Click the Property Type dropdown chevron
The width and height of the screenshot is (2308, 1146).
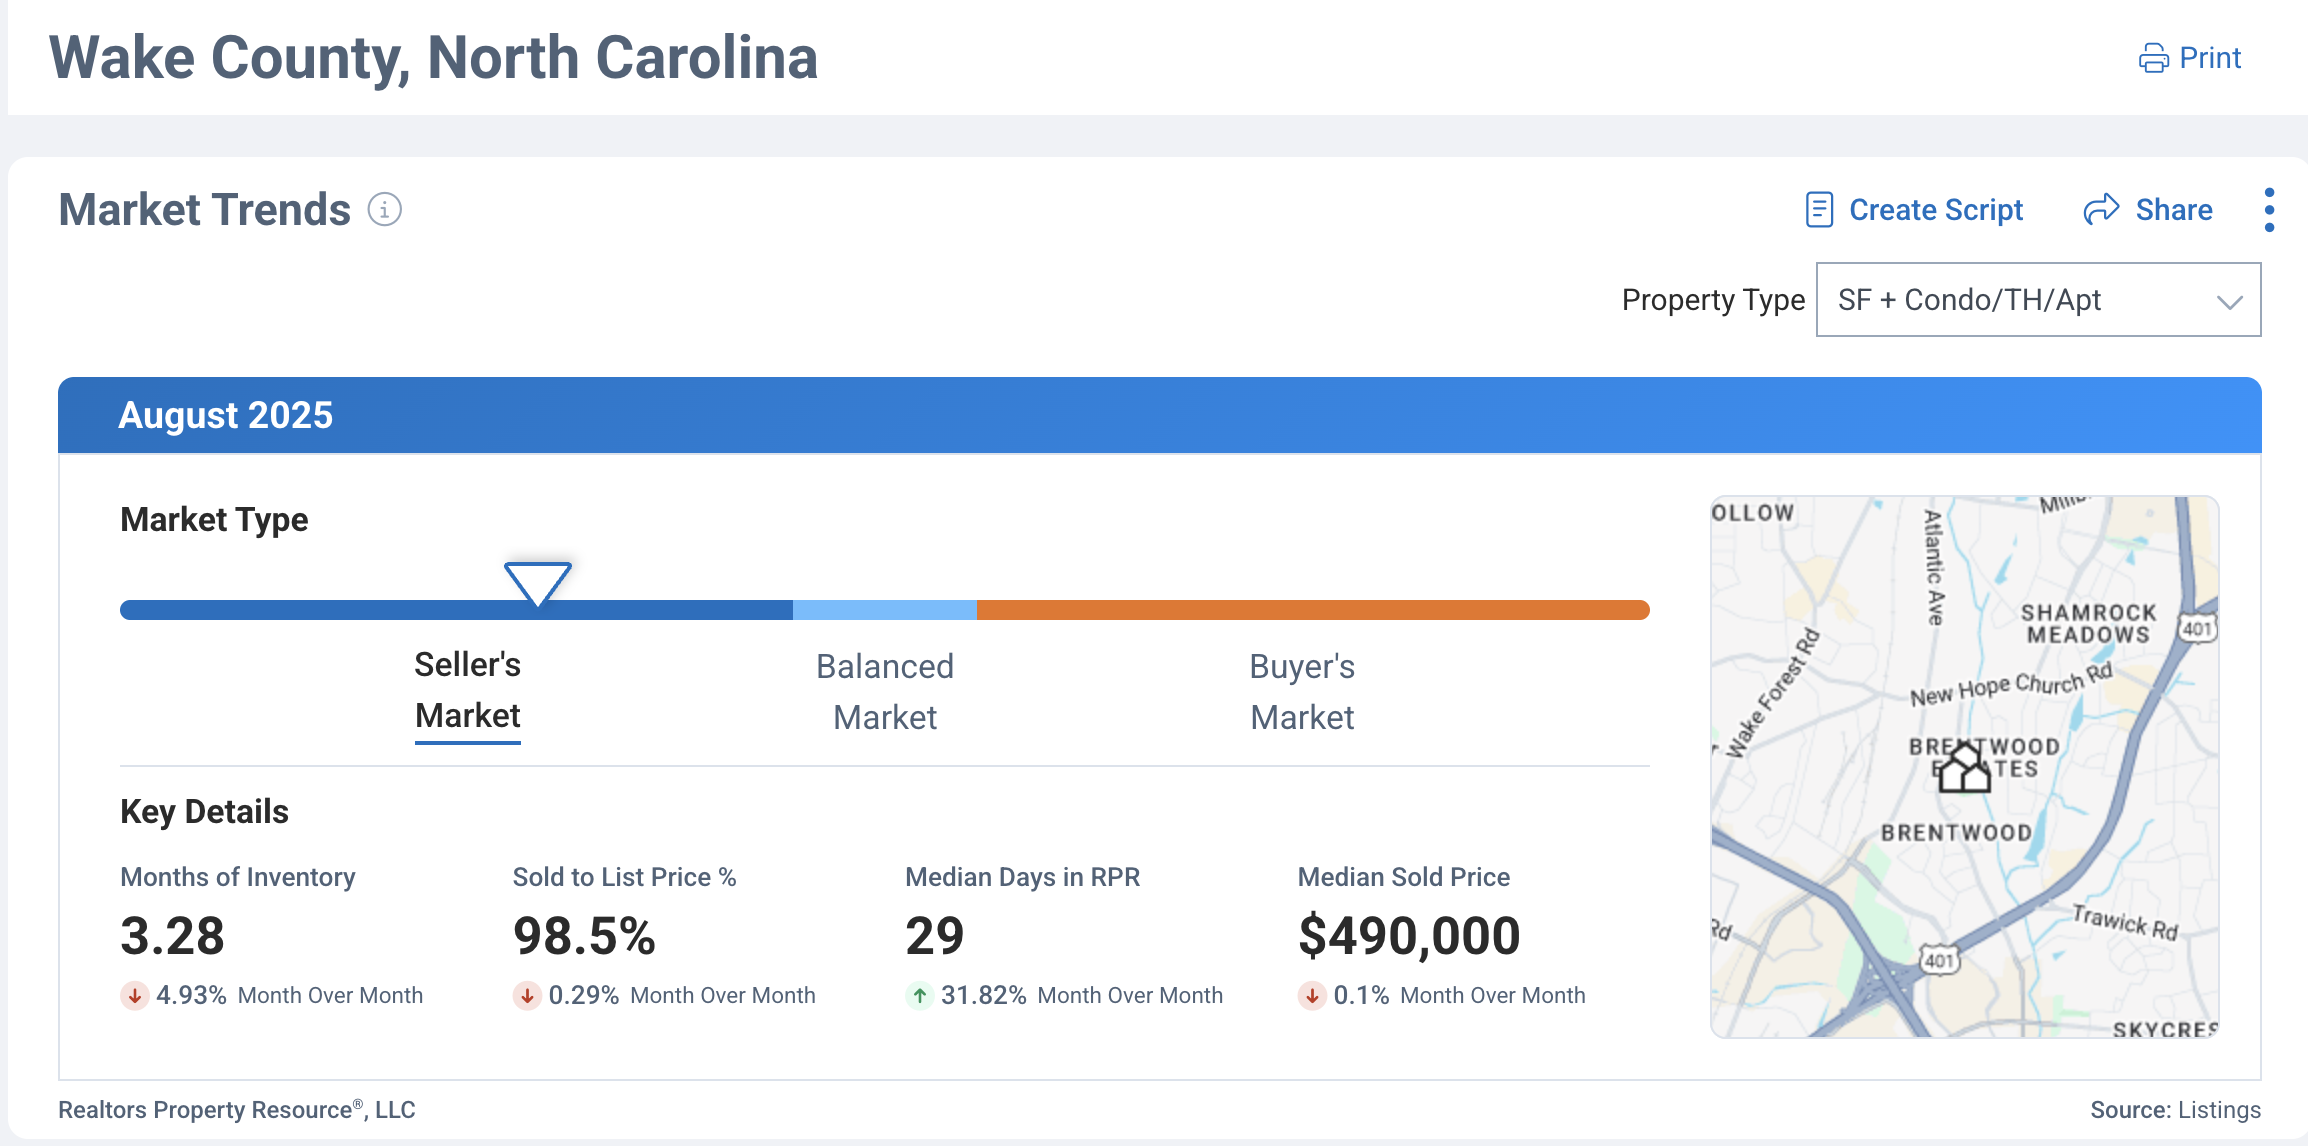tap(2229, 302)
